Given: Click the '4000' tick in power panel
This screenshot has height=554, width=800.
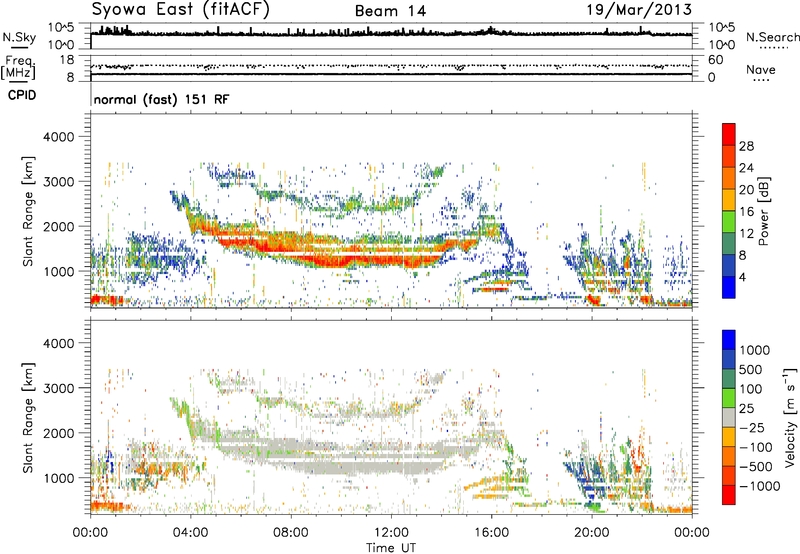Looking at the screenshot, I should [x=58, y=137].
